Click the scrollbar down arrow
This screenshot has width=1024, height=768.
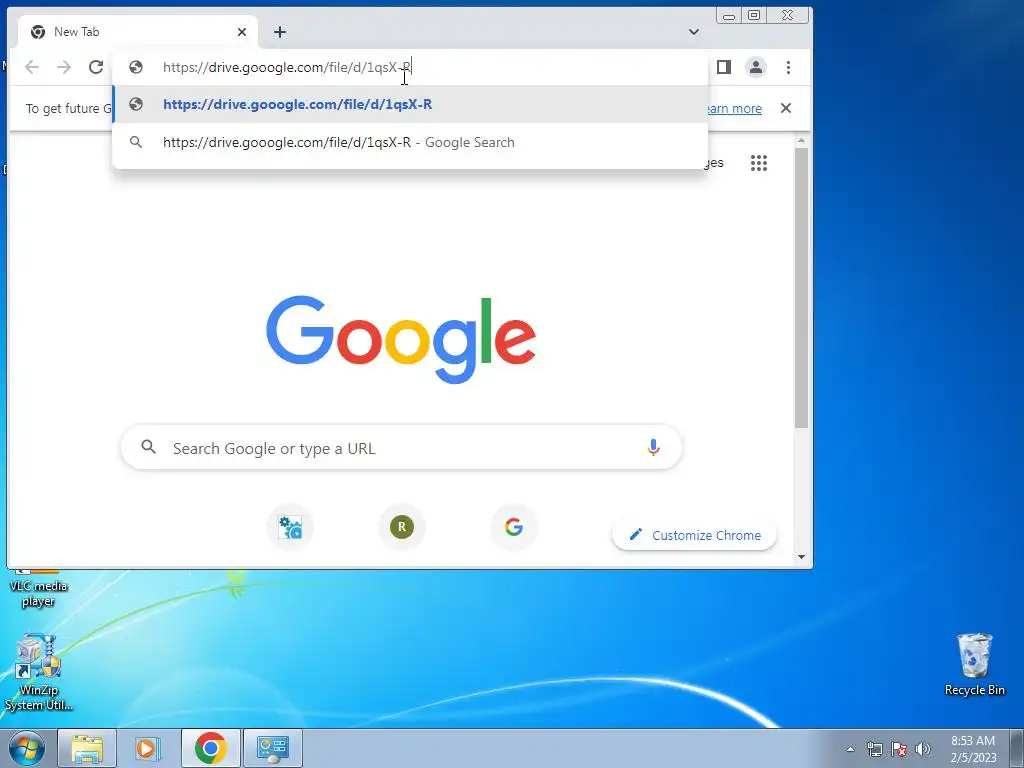pos(801,557)
